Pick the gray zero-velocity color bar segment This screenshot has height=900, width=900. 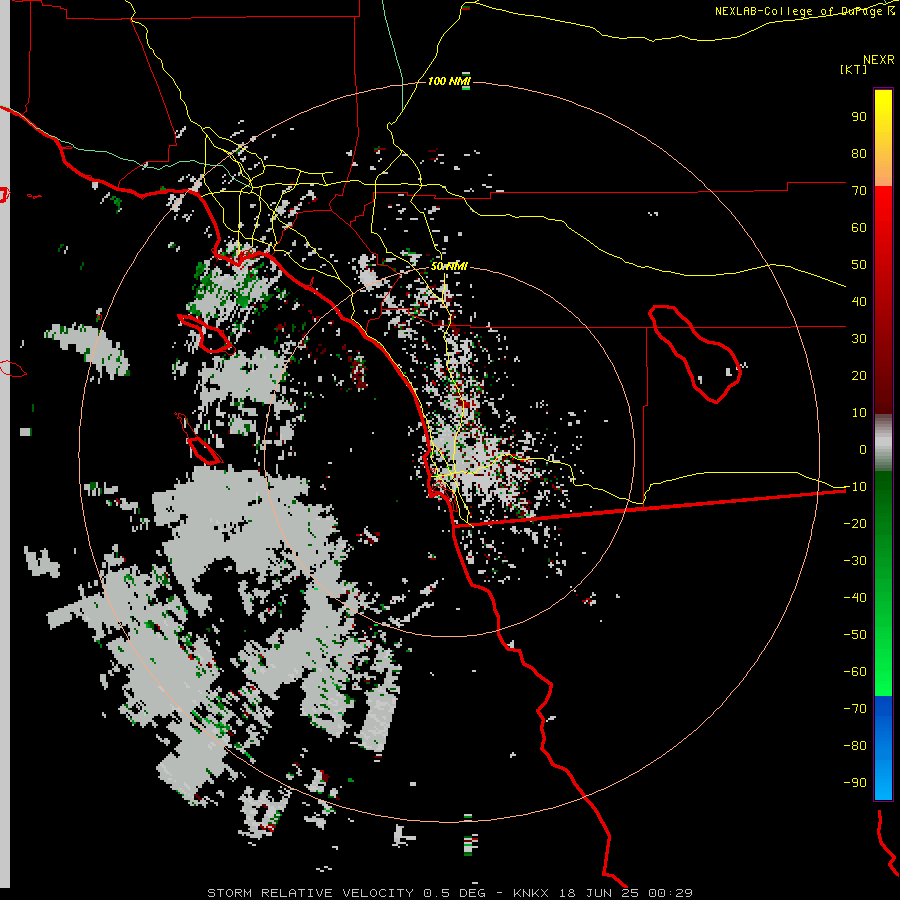coord(883,443)
